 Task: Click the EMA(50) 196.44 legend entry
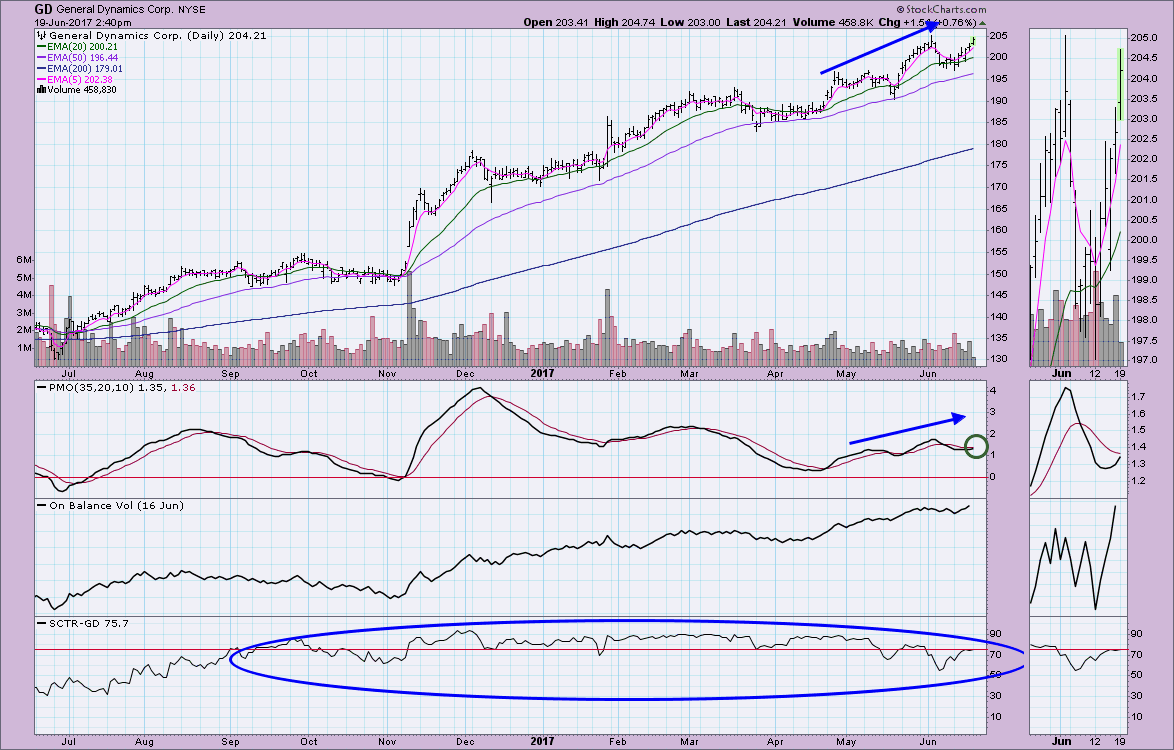[77, 58]
